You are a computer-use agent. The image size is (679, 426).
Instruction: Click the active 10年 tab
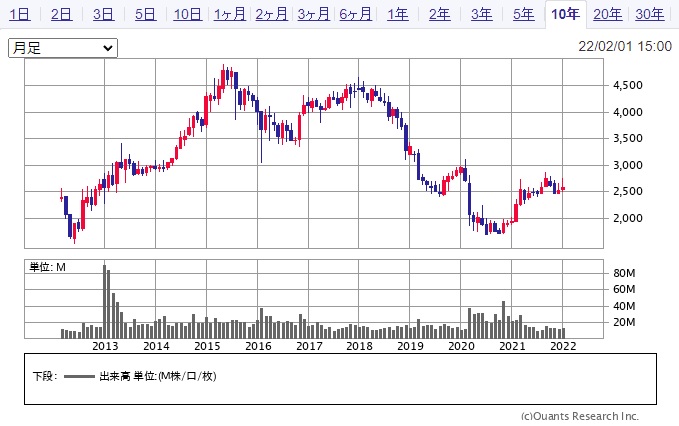[566, 14]
